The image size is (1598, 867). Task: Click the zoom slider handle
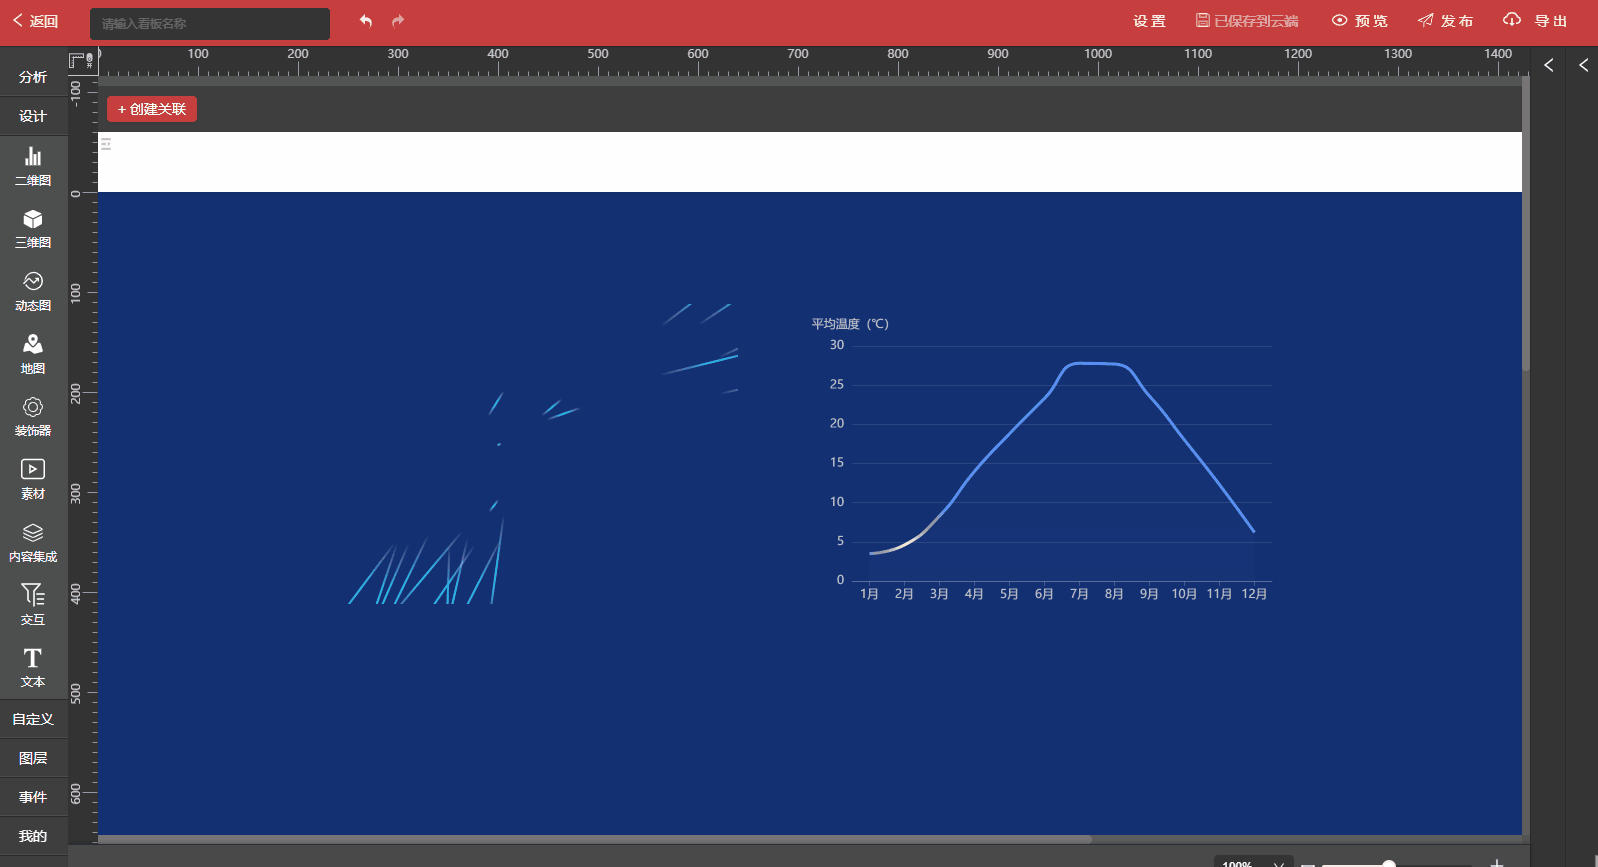1389,863
